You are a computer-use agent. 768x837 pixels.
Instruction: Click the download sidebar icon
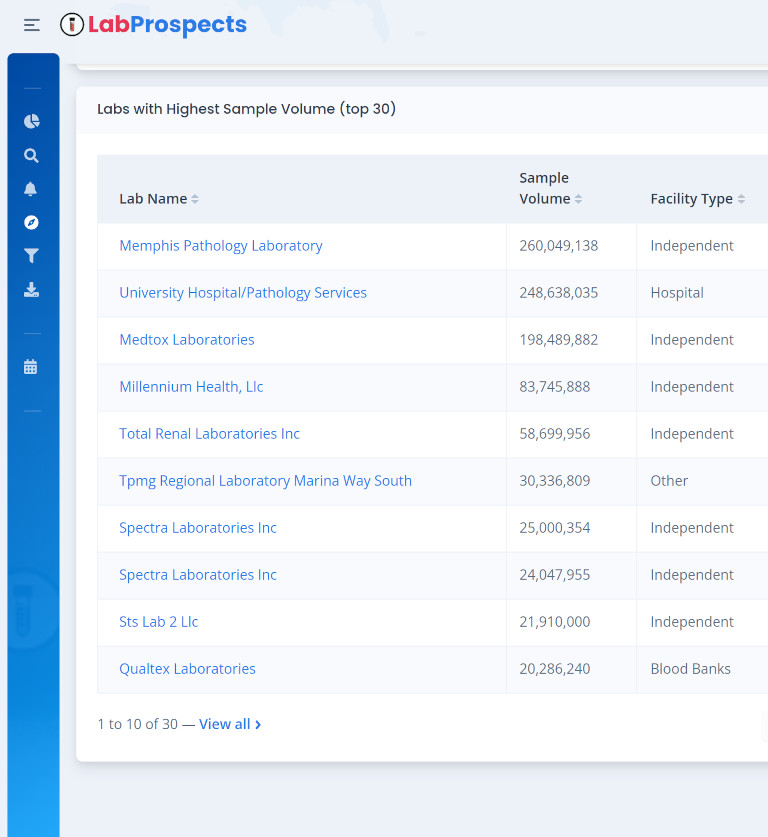pyautogui.click(x=31, y=289)
